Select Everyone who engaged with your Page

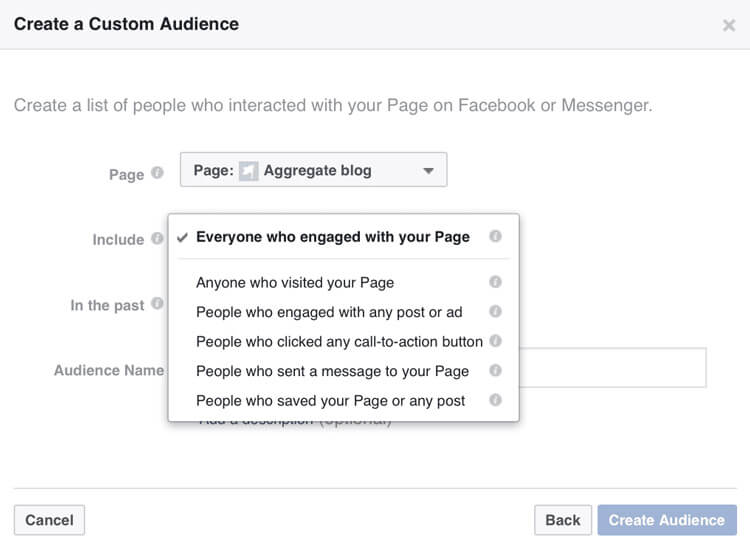[343, 237]
